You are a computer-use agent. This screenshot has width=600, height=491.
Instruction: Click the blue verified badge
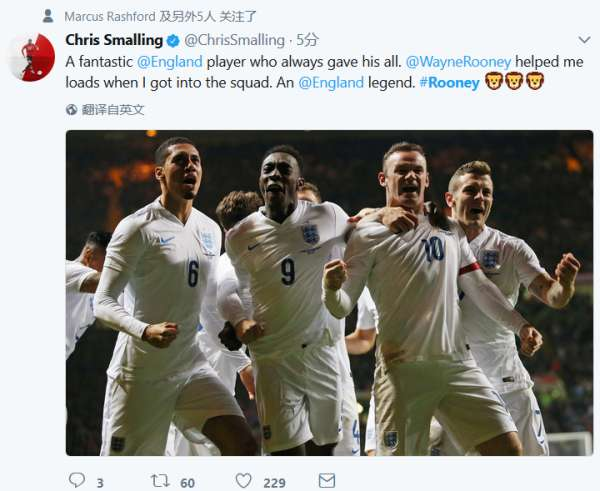[x=172, y=40]
